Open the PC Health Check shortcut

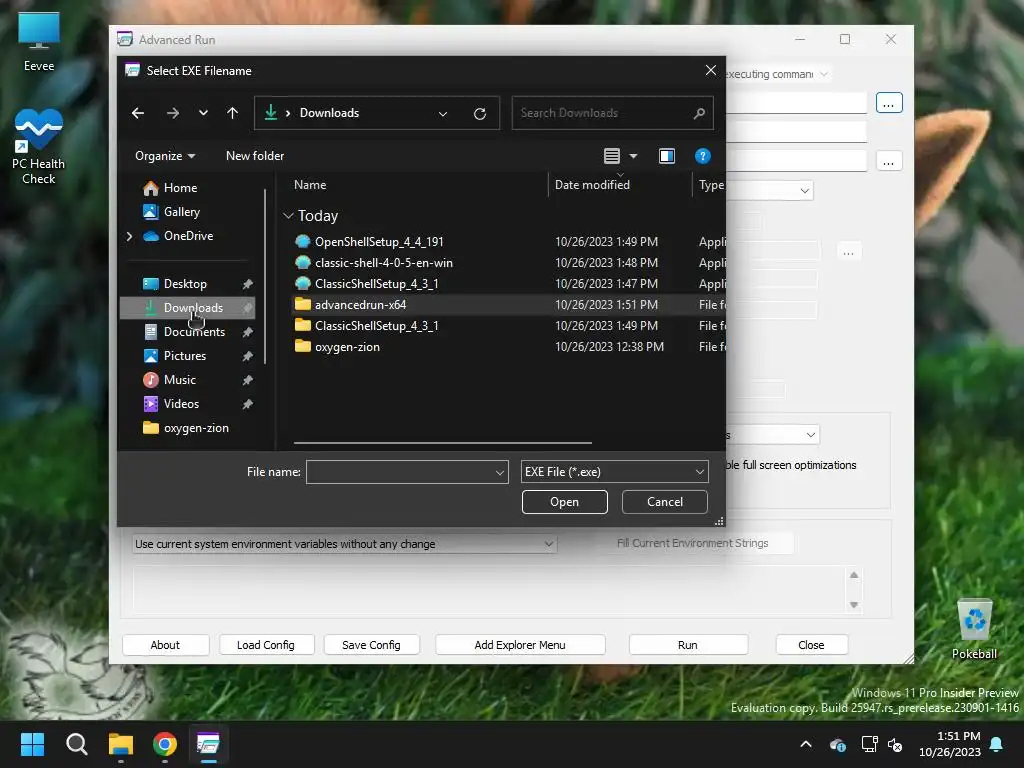(39, 147)
